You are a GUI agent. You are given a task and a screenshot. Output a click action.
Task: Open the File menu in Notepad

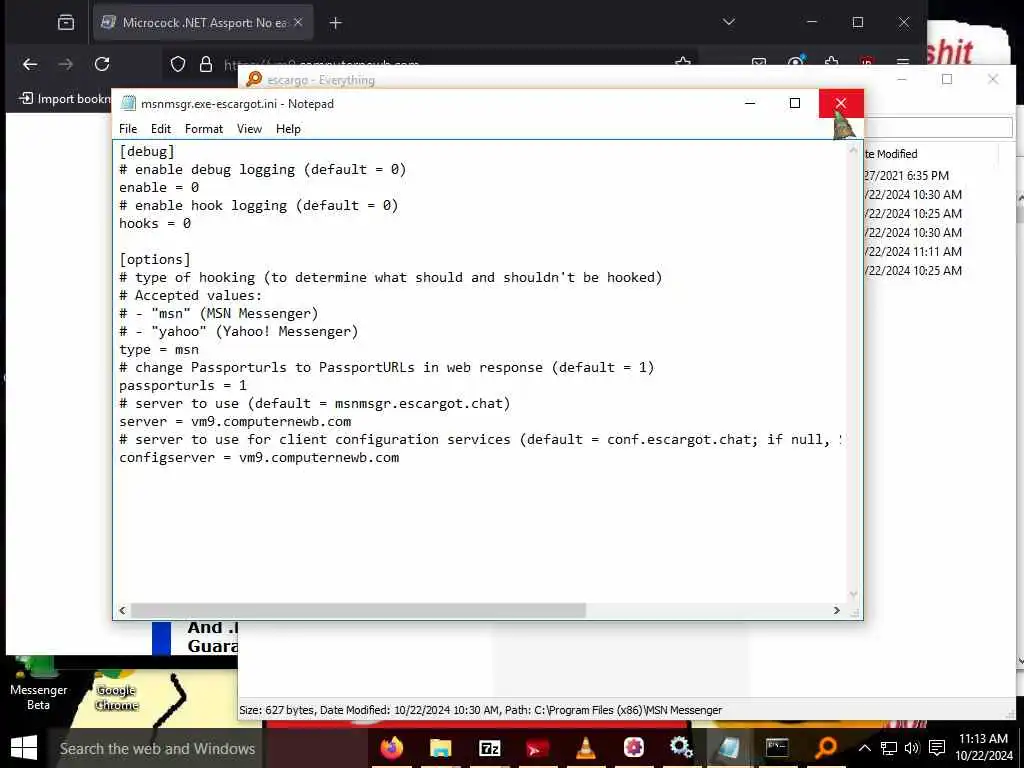coord(128,129)
